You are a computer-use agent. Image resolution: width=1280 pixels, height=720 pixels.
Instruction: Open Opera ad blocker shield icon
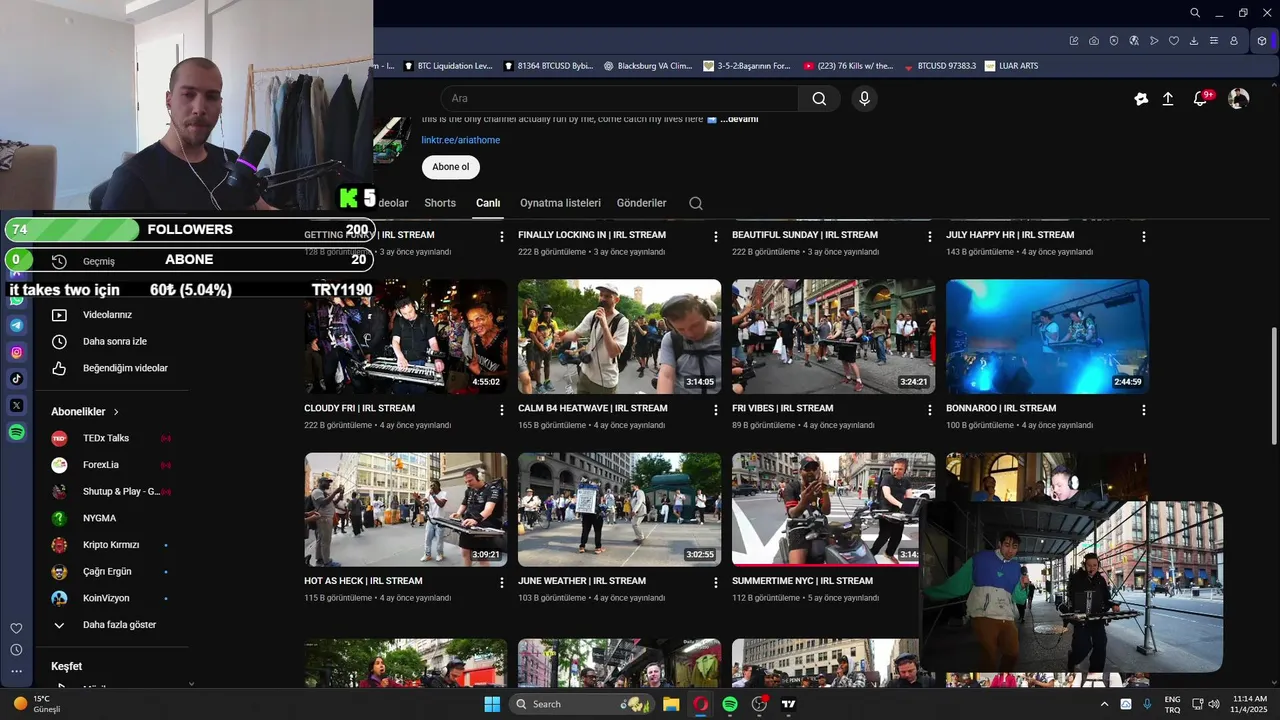pyautogui.click(x=1114, y=41)
